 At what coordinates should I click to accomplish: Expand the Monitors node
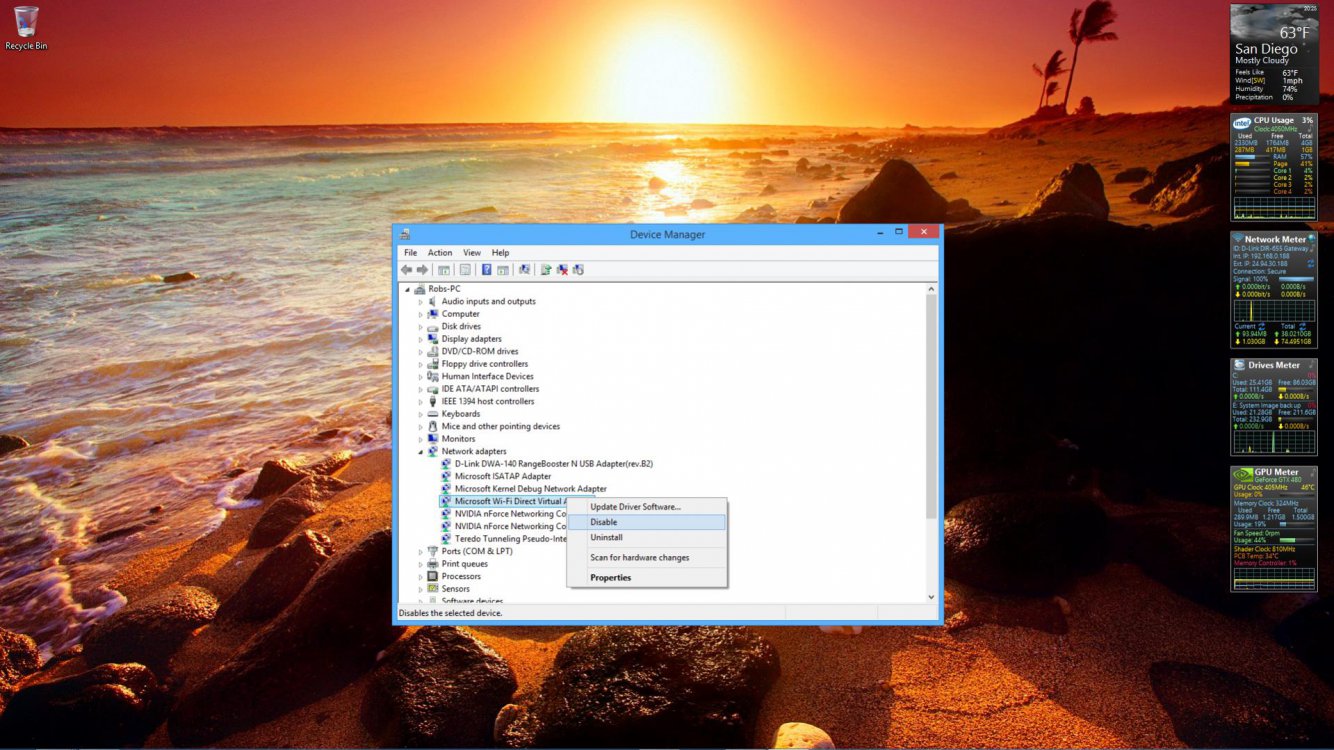tap(421, 439)
